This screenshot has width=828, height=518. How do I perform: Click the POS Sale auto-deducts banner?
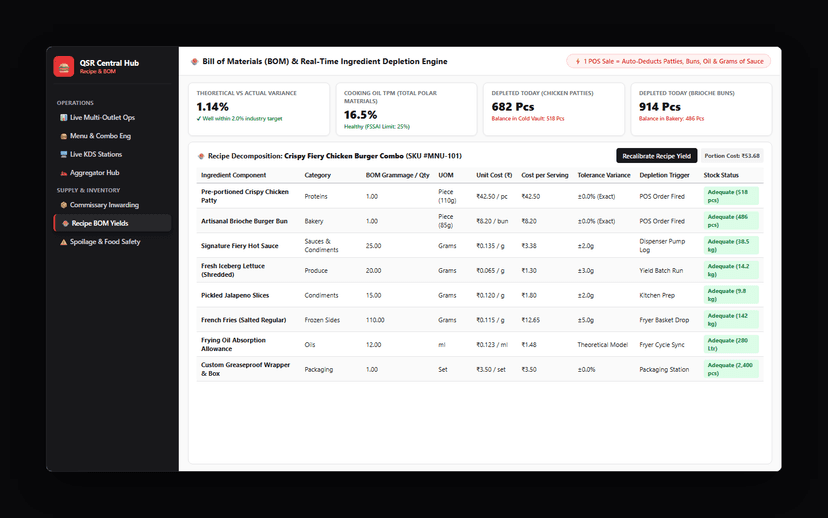(x=669, y=61)
